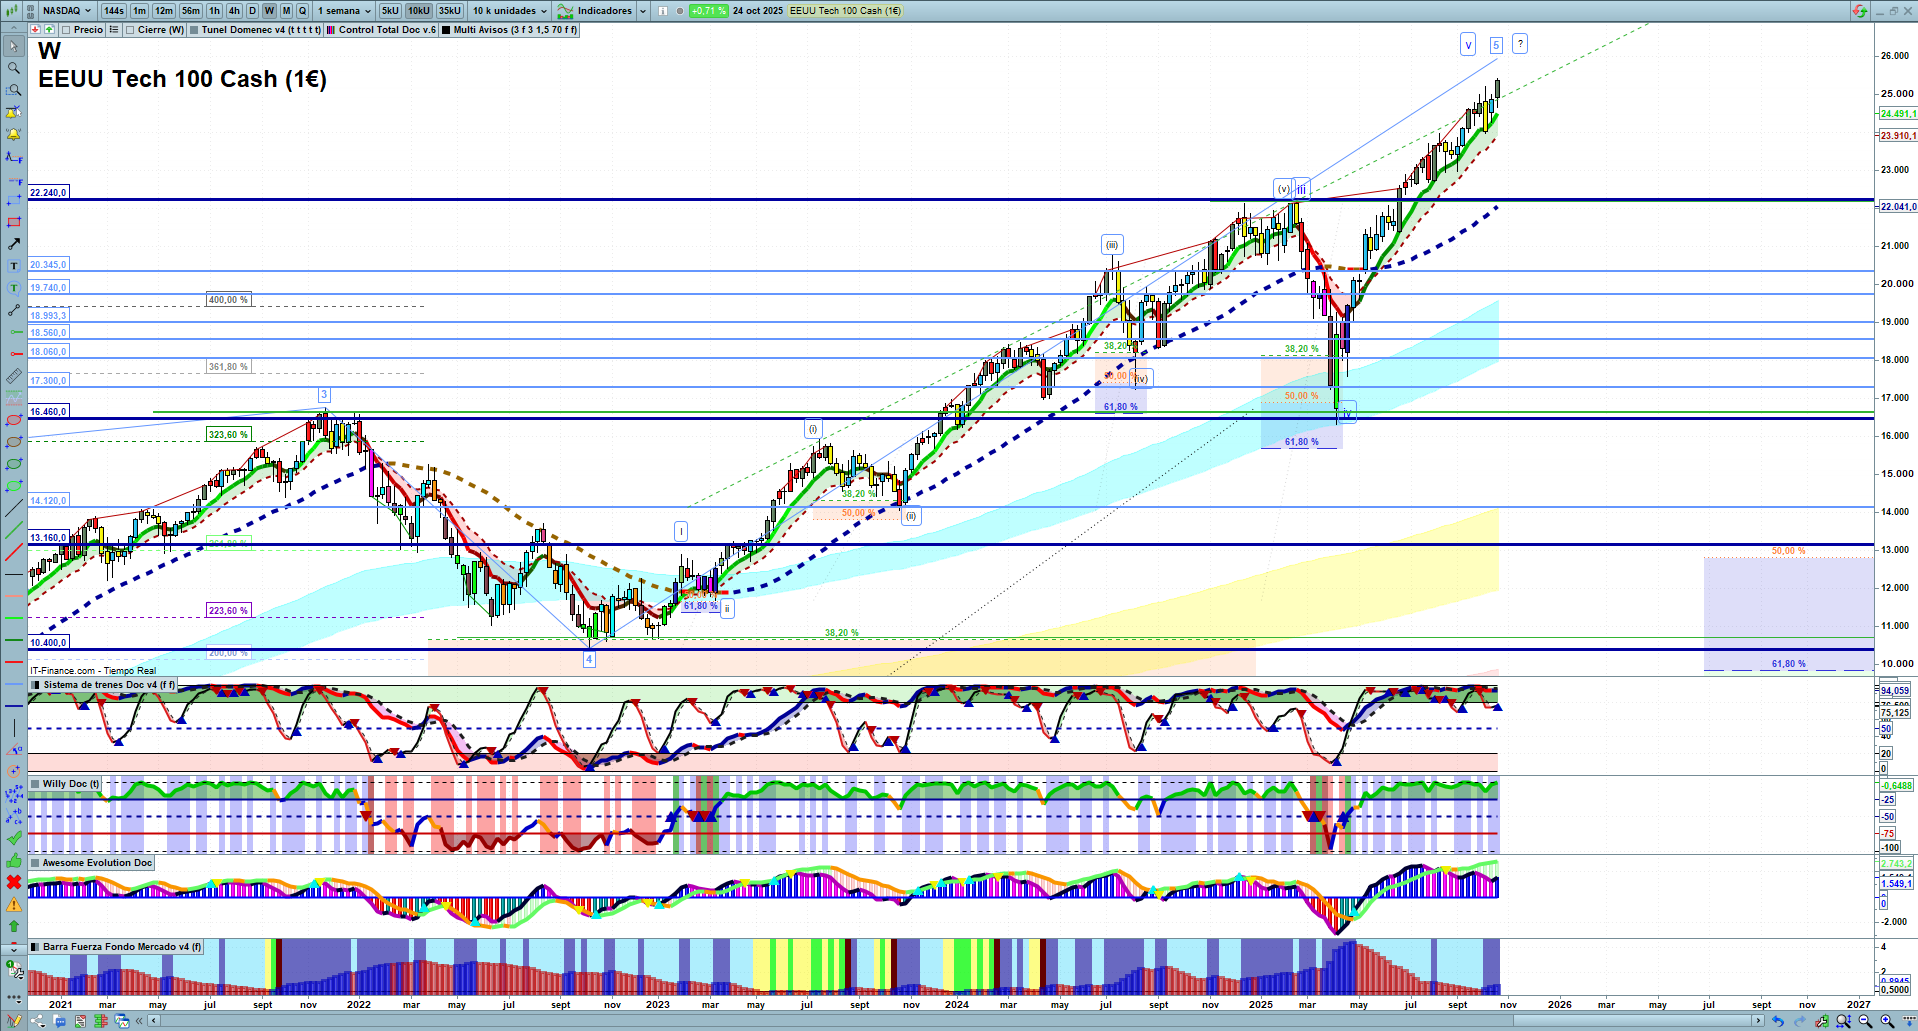The image size is (1918, 1031).
Task: Select the D daily timeframe button
Action: [253, 11]
